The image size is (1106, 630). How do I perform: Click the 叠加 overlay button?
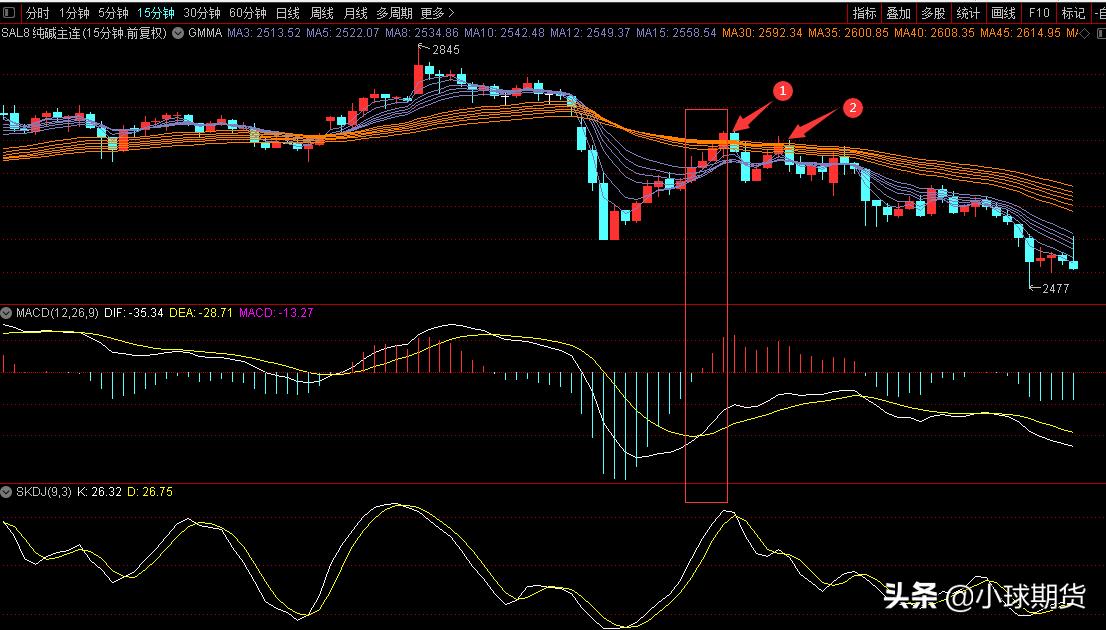[x=899, y=13]
